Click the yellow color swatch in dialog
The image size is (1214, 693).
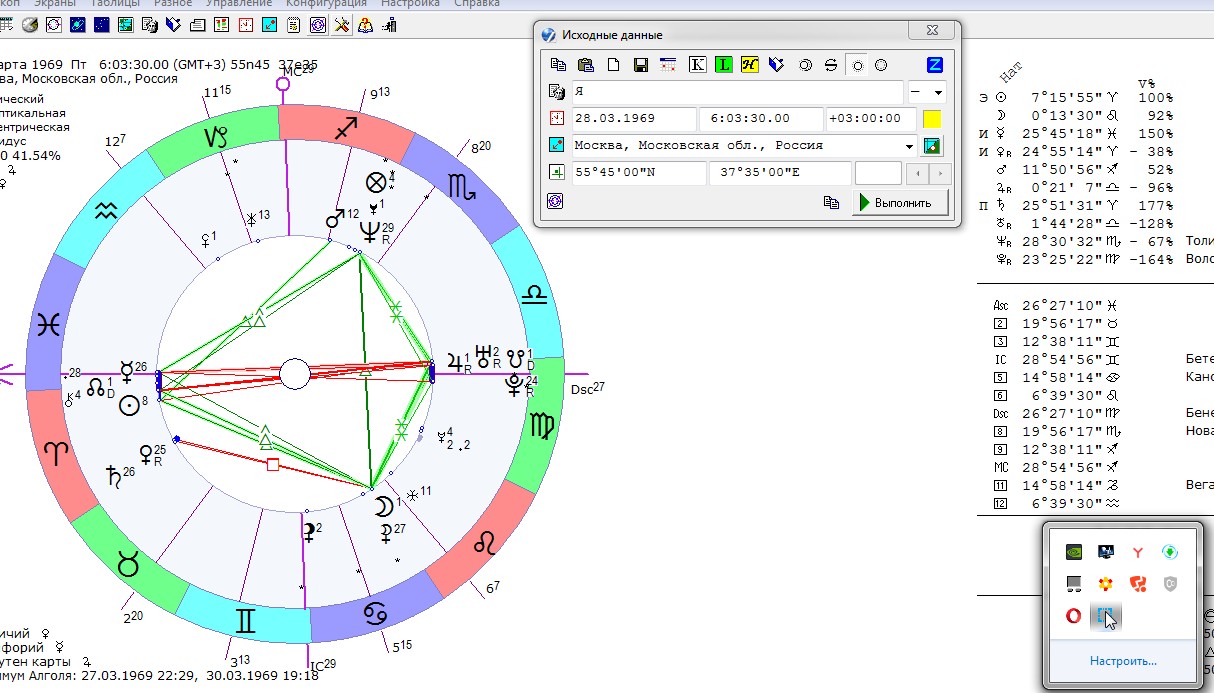click(x=932, y=119)
